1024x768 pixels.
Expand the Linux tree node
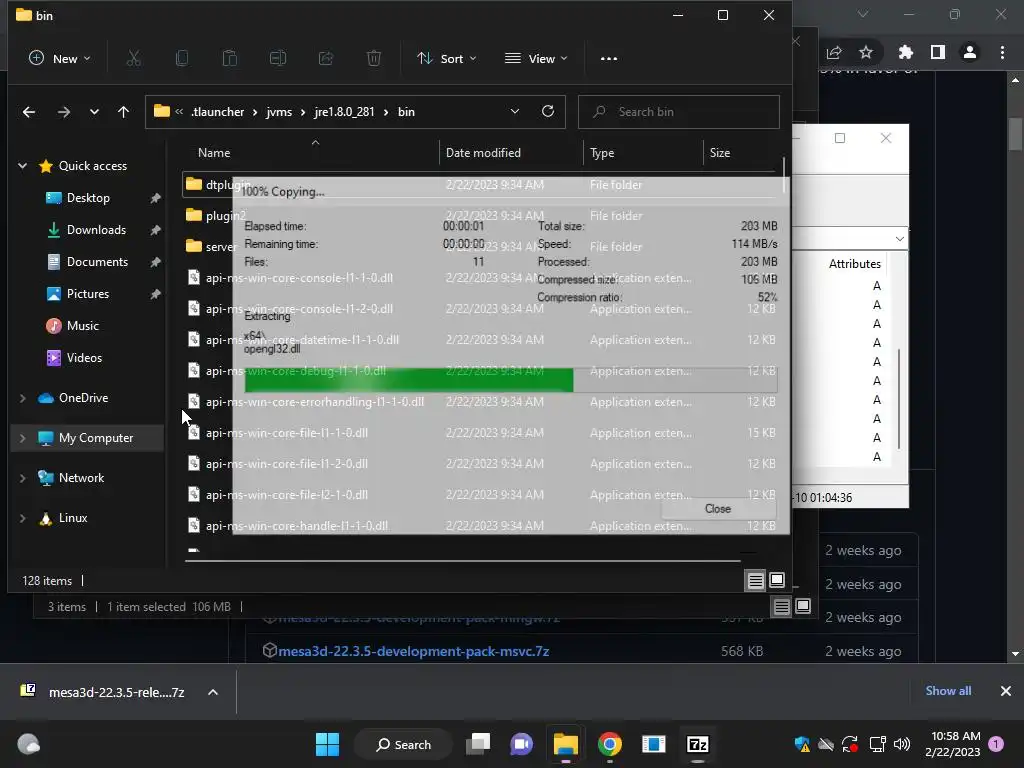pyautogui.click(x=23, y=518)
